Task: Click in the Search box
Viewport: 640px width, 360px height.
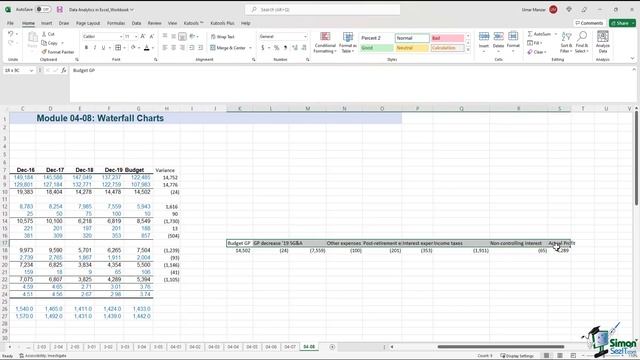Action: pos(322,9)
